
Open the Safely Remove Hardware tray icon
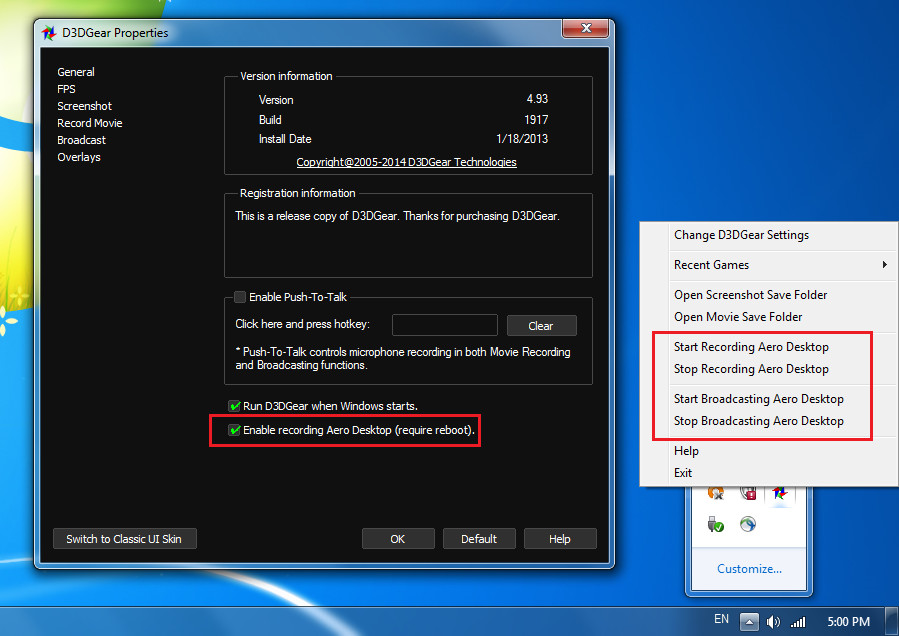pyautogui.click(x=714, y=523)
